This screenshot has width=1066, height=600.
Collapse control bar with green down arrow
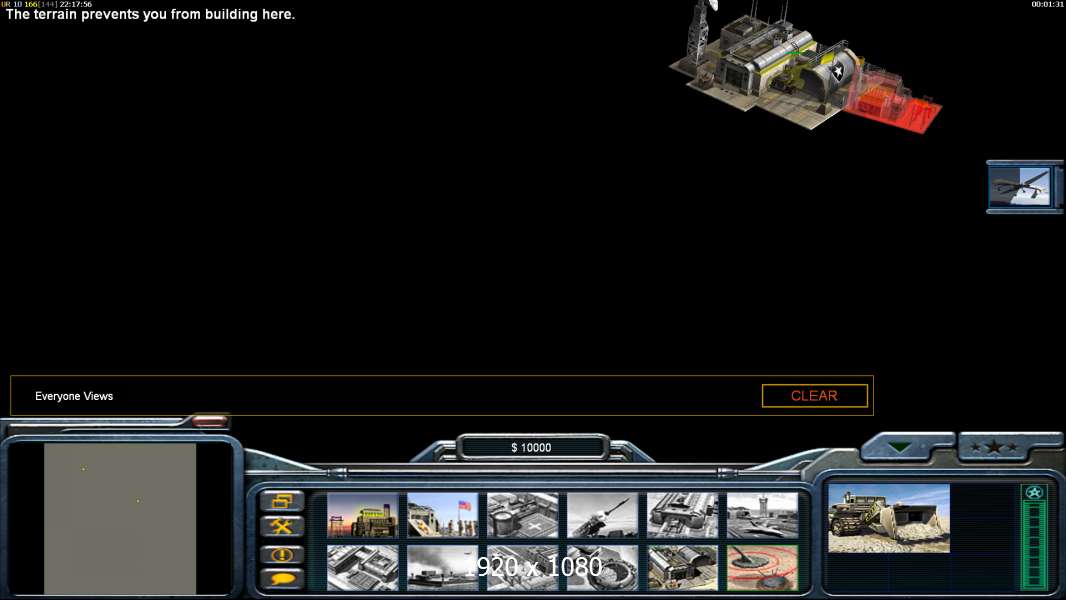click(x=899, y=447)
